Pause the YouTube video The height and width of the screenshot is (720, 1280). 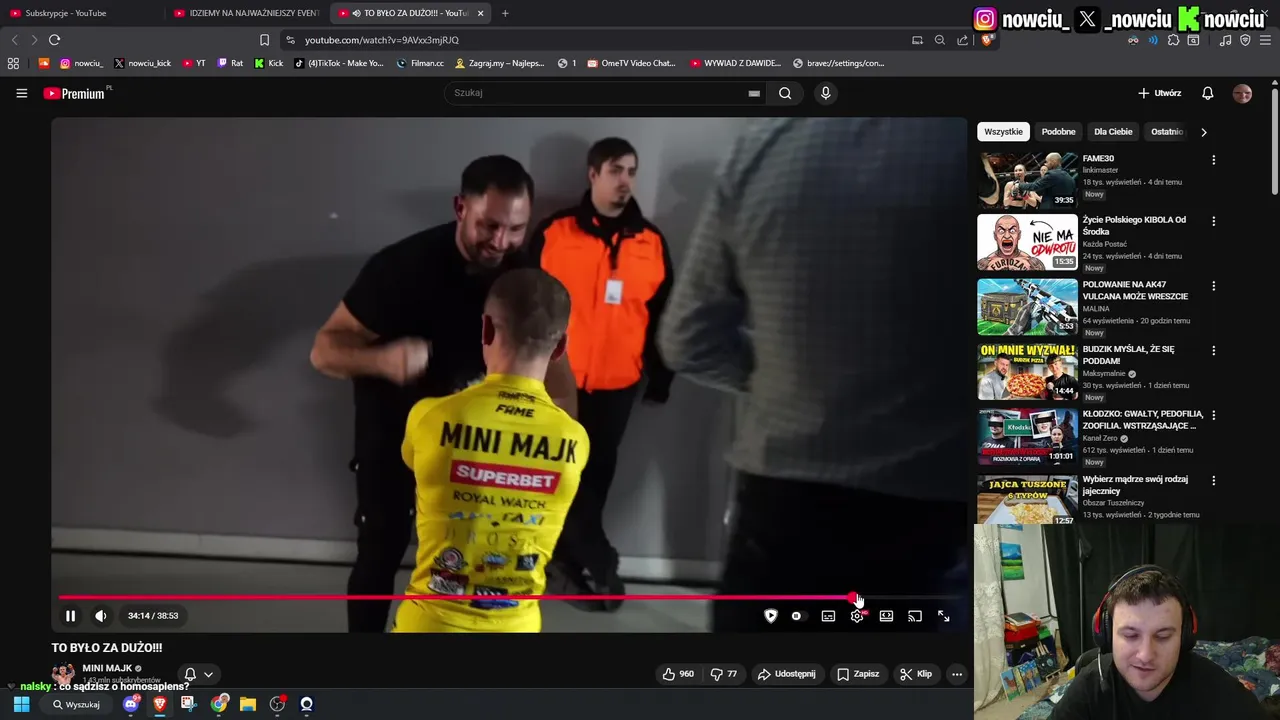[70, 616]
